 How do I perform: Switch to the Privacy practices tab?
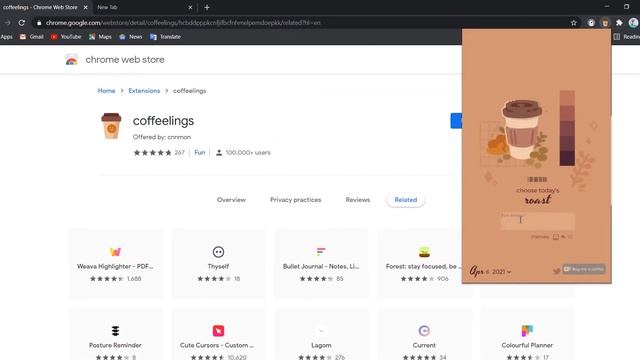[x=296, y=200]
